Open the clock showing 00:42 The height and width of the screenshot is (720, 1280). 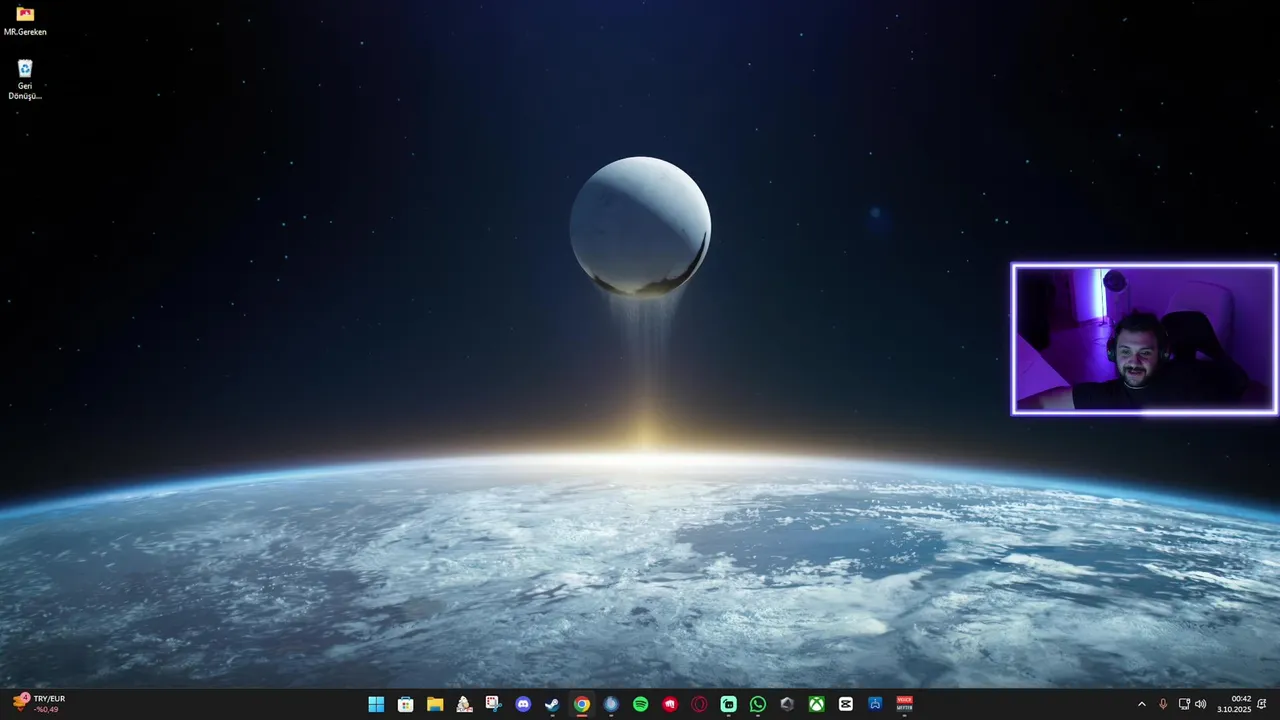[1234, 704]
